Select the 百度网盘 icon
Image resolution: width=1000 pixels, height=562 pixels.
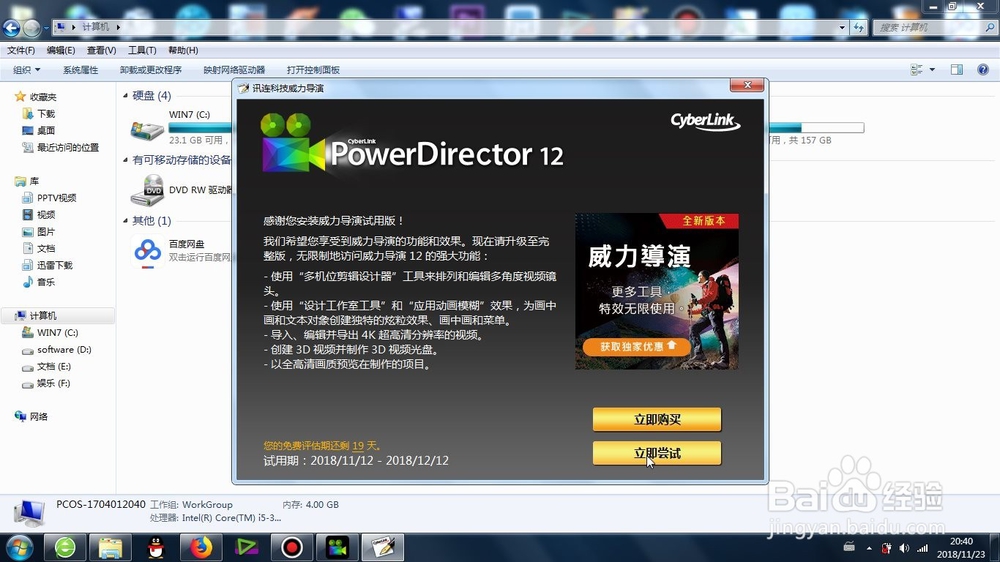tap(147, 251)
